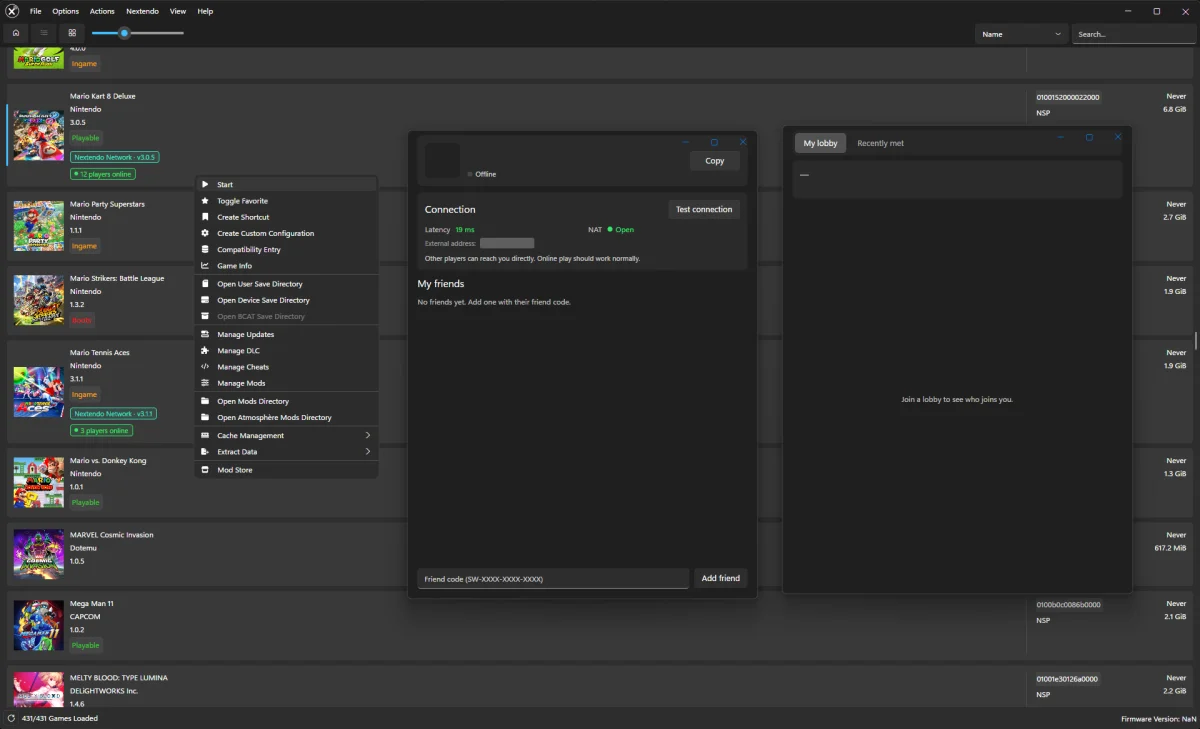The image size is (1200, 729).
Task: Open the Options menu
Action: (x=66, y=11)
